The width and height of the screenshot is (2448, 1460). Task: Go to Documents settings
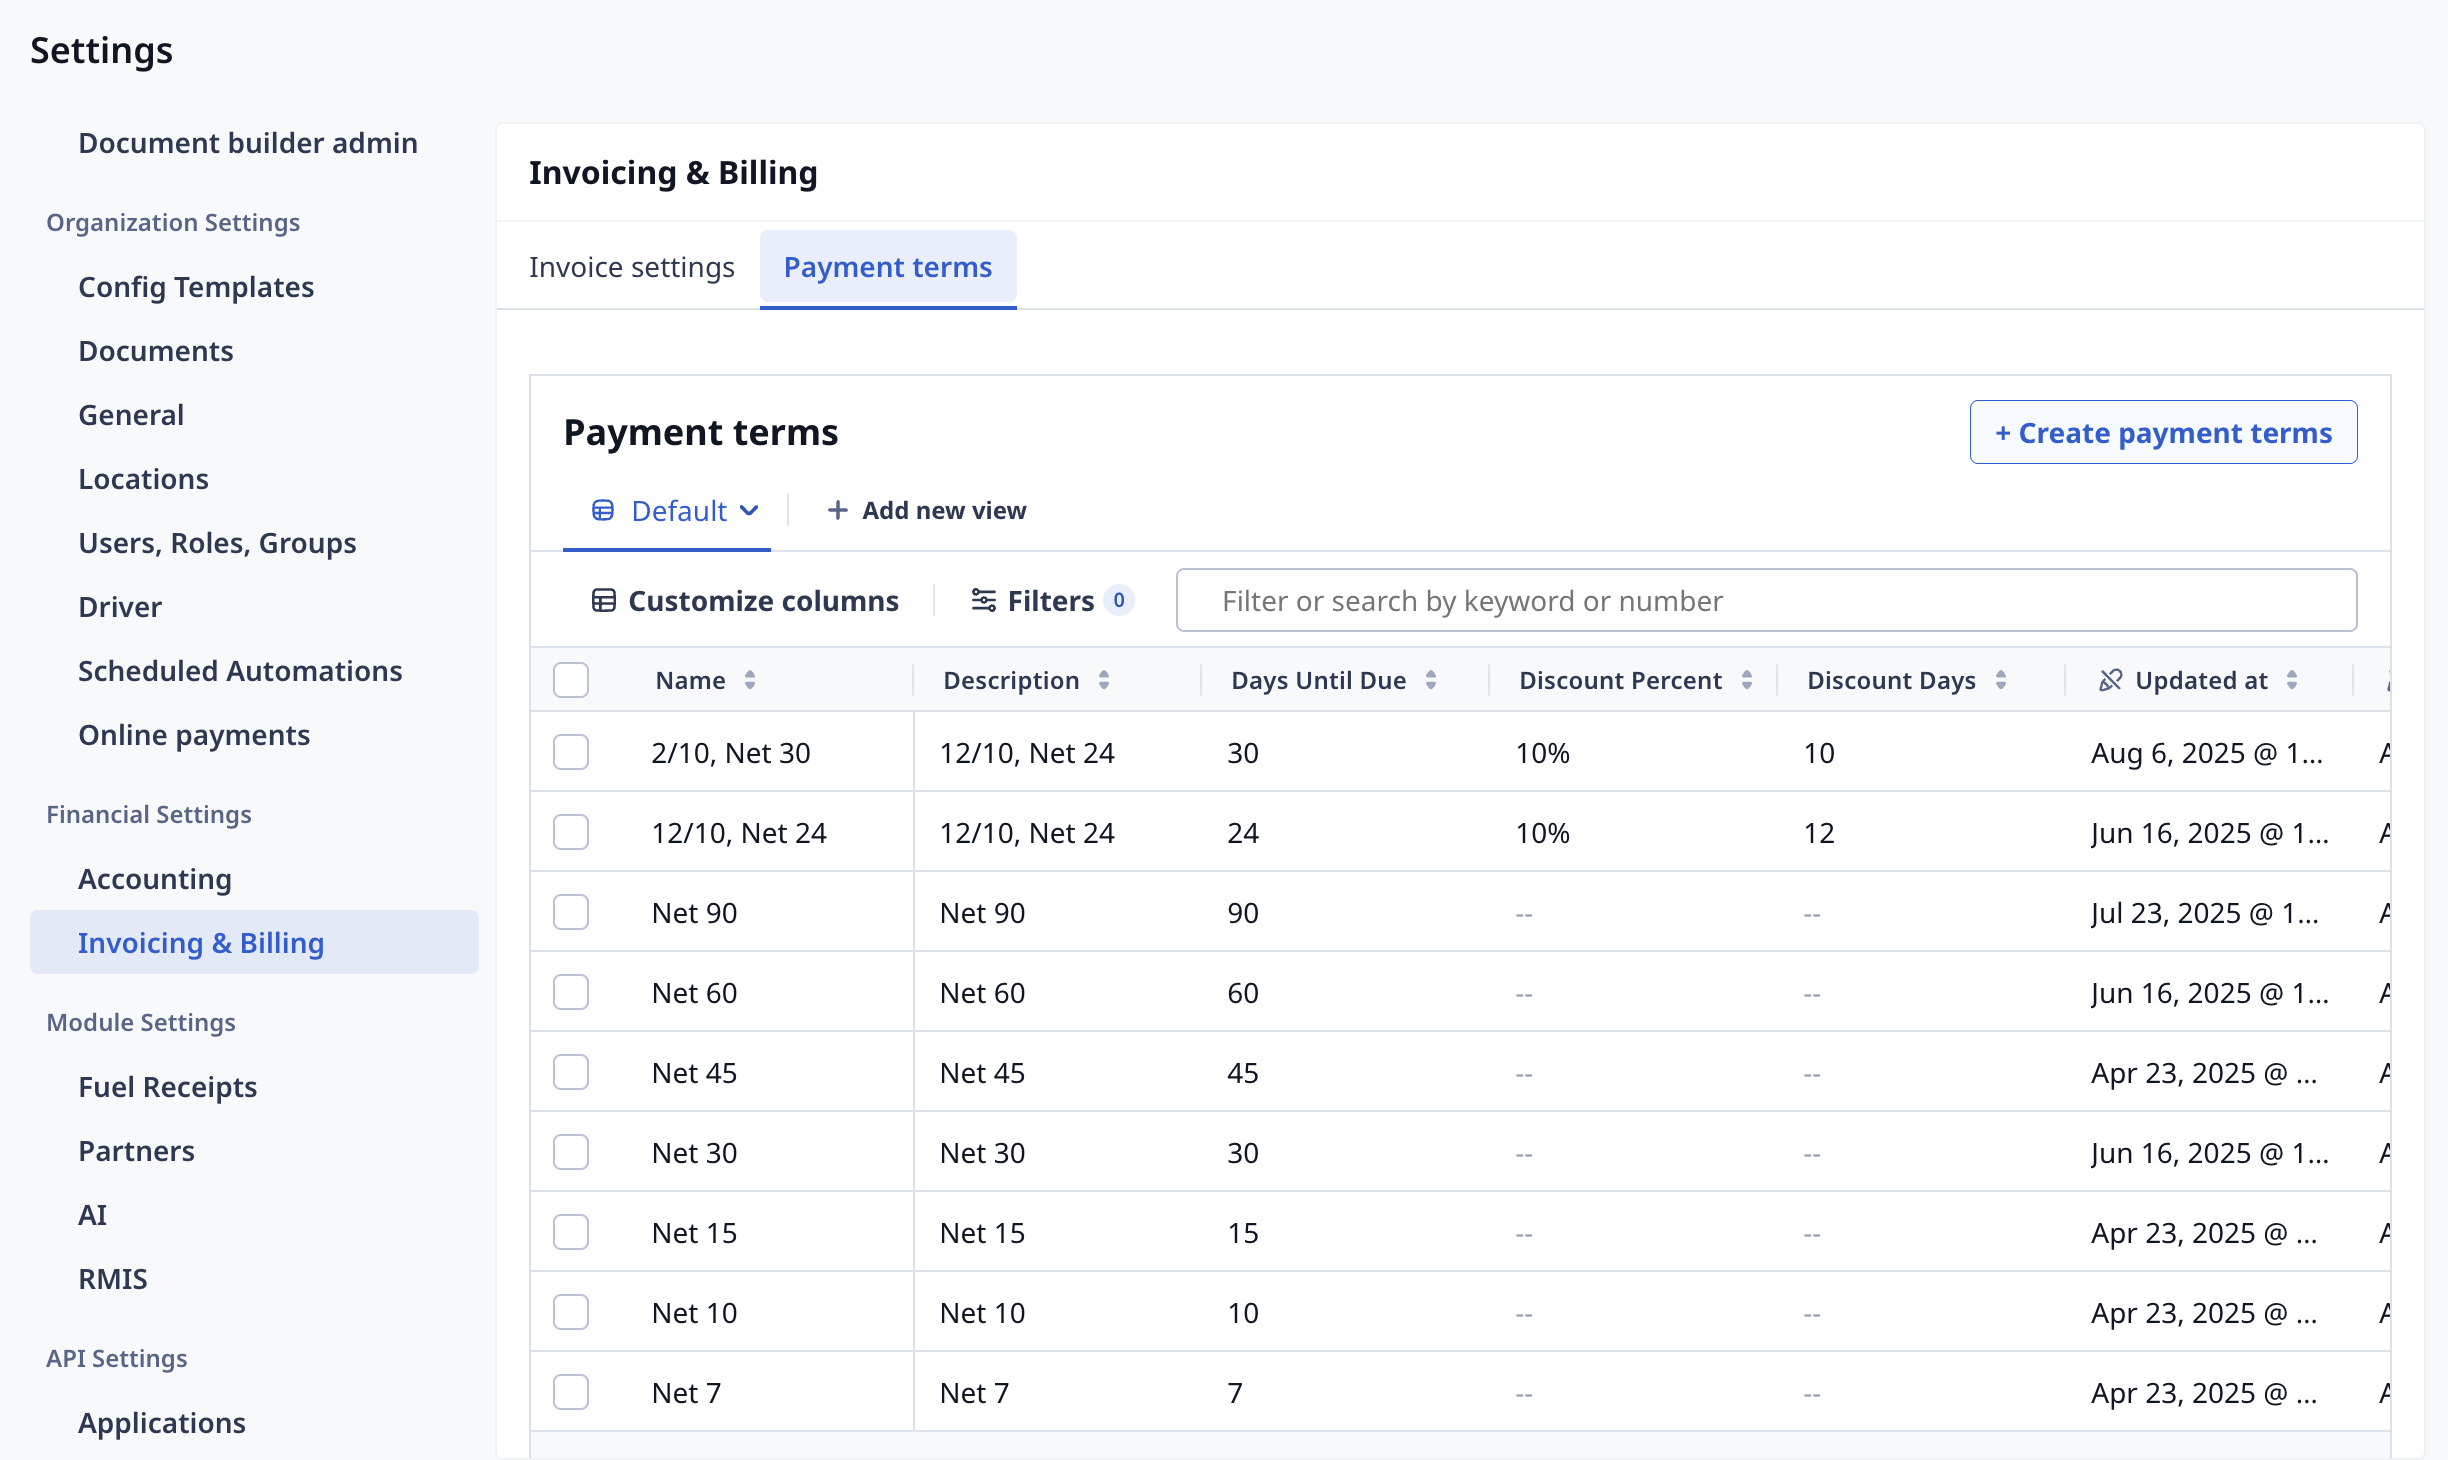pyautogui.click(x=156, y=351)
